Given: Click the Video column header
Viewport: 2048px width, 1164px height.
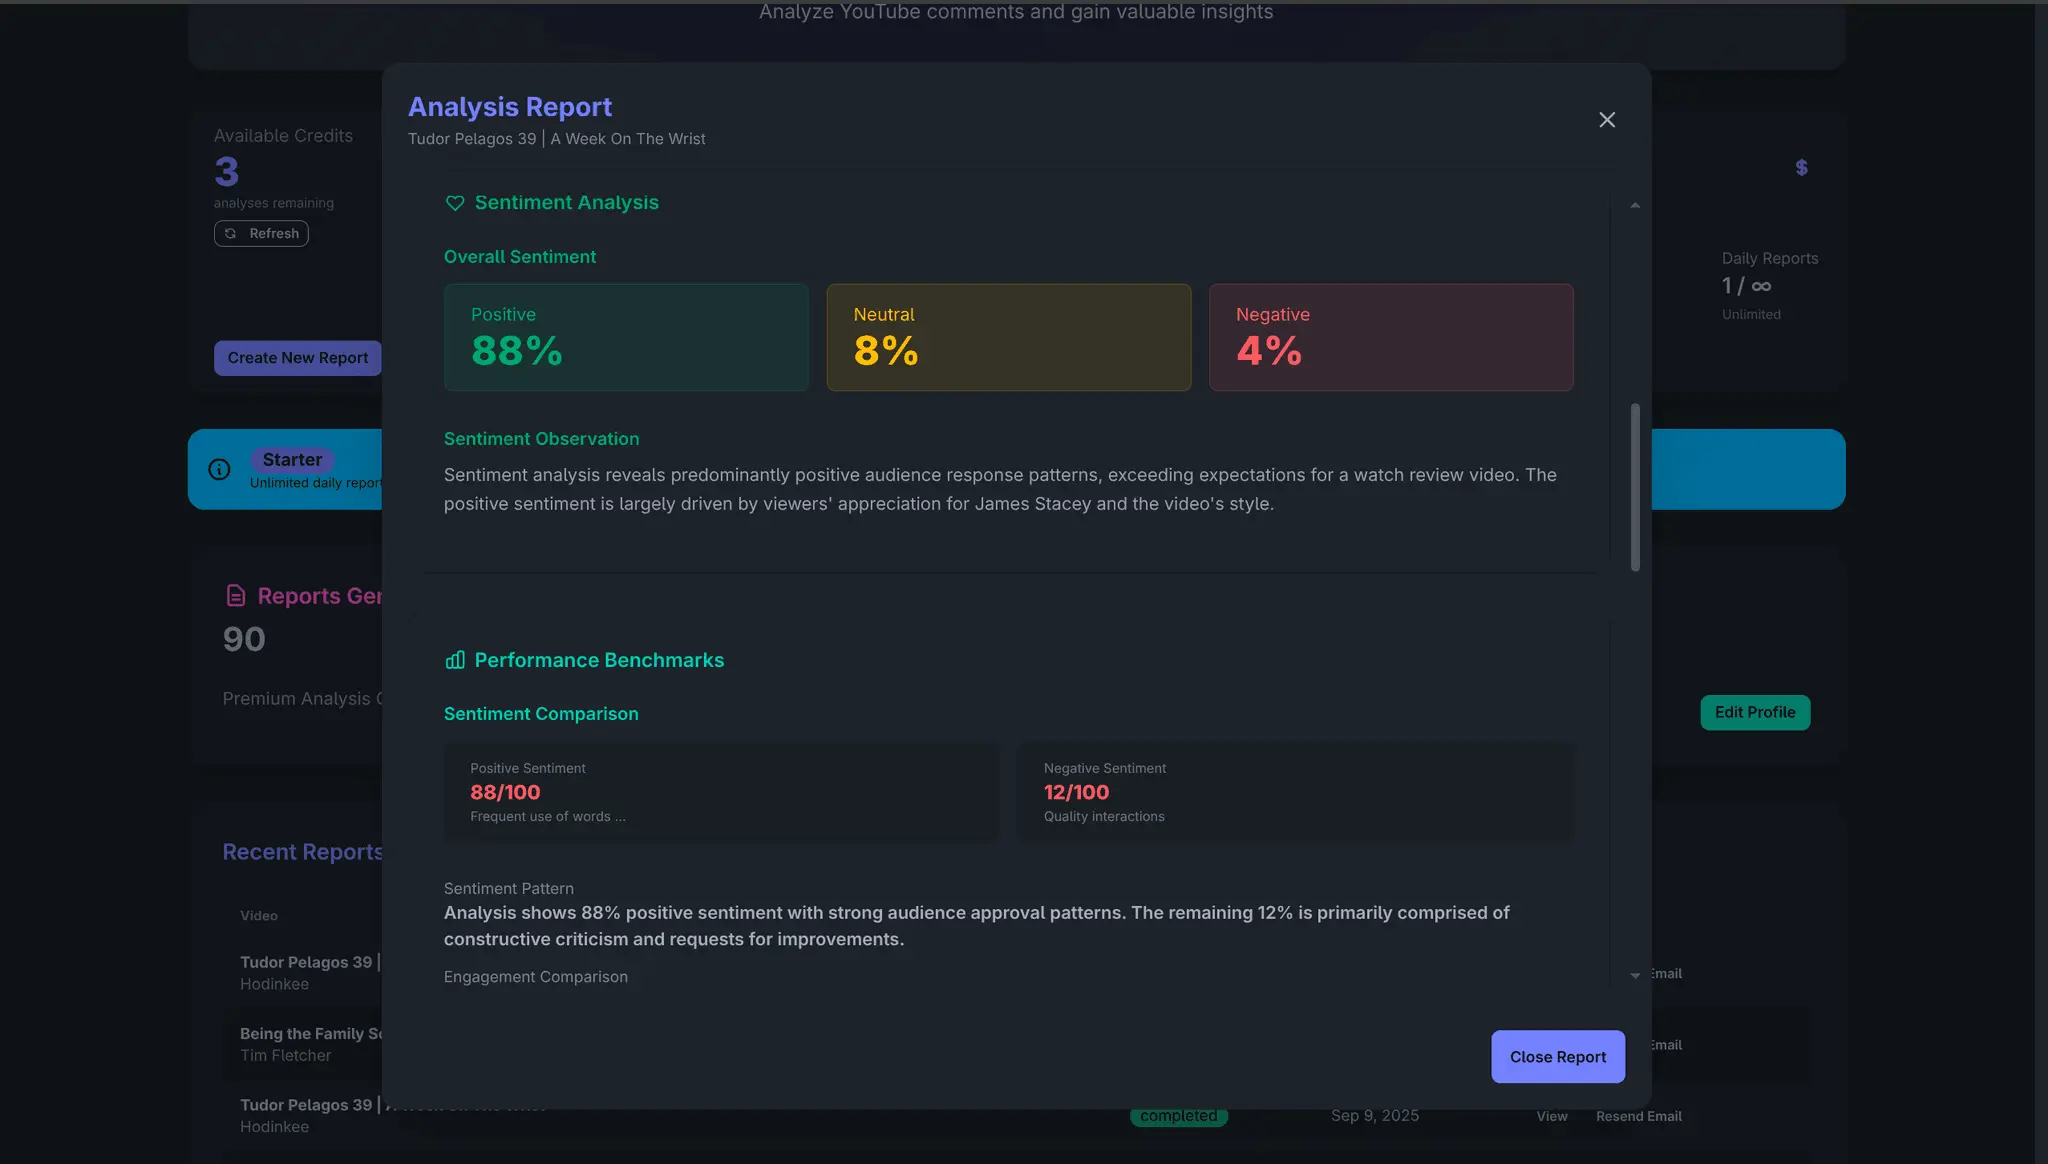Looking at the screenshot, I should (259, 916).
